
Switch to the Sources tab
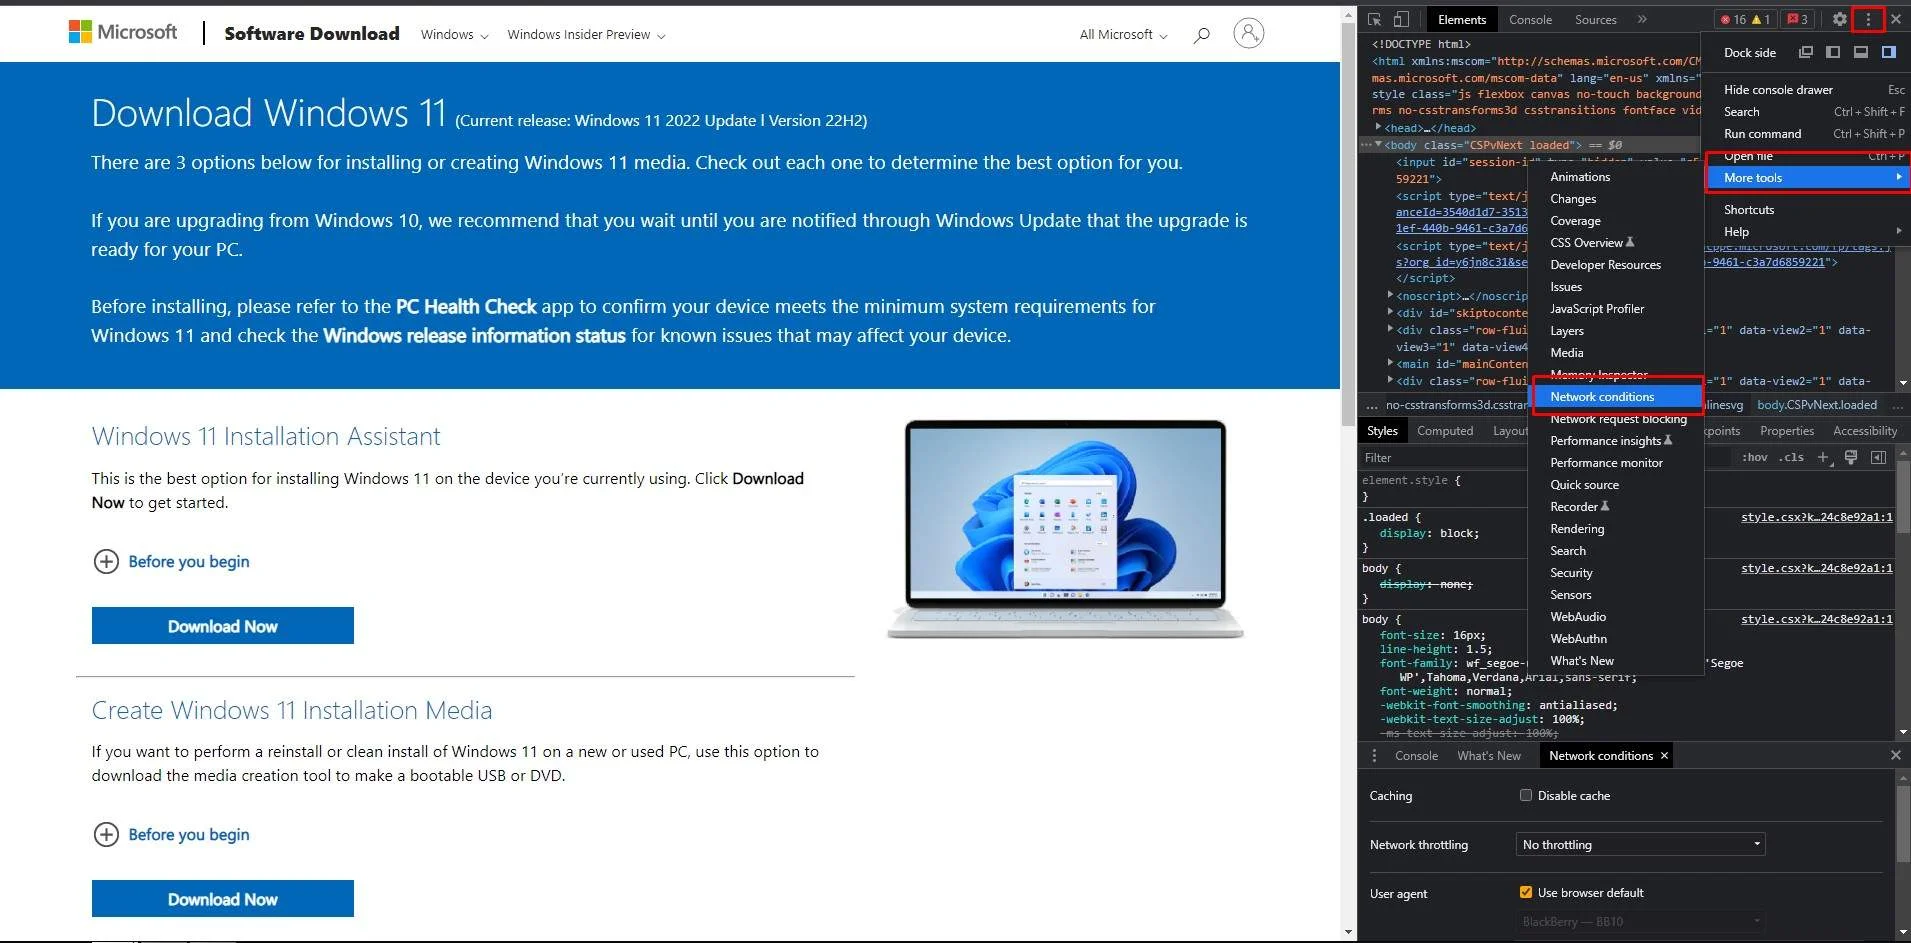pyautogui.click(x=1595, y=20)
